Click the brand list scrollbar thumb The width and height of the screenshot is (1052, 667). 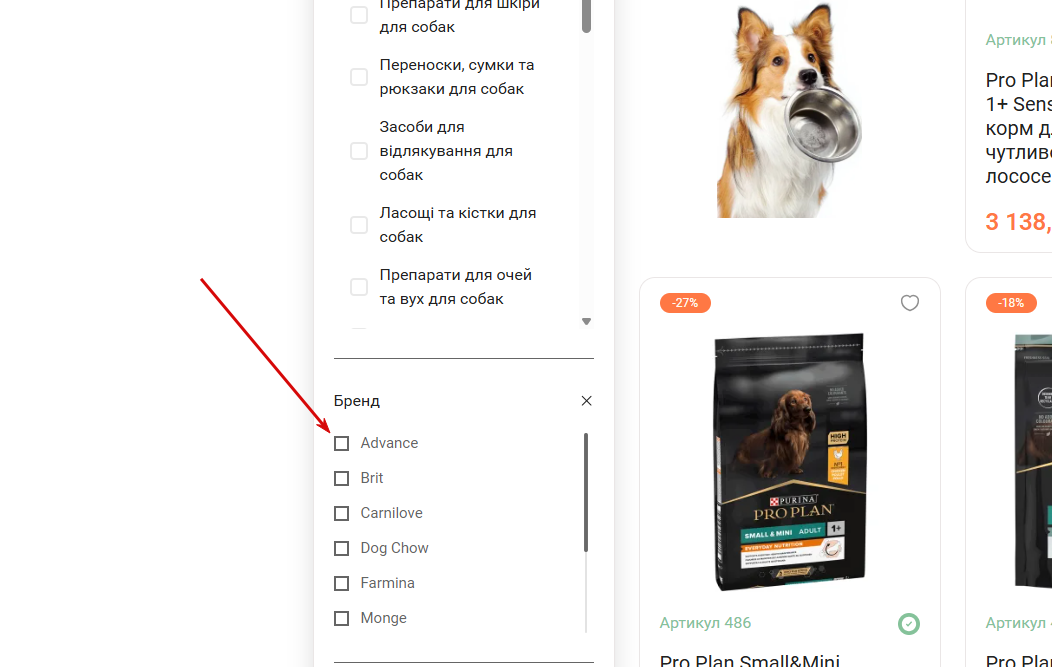(586, 493)
